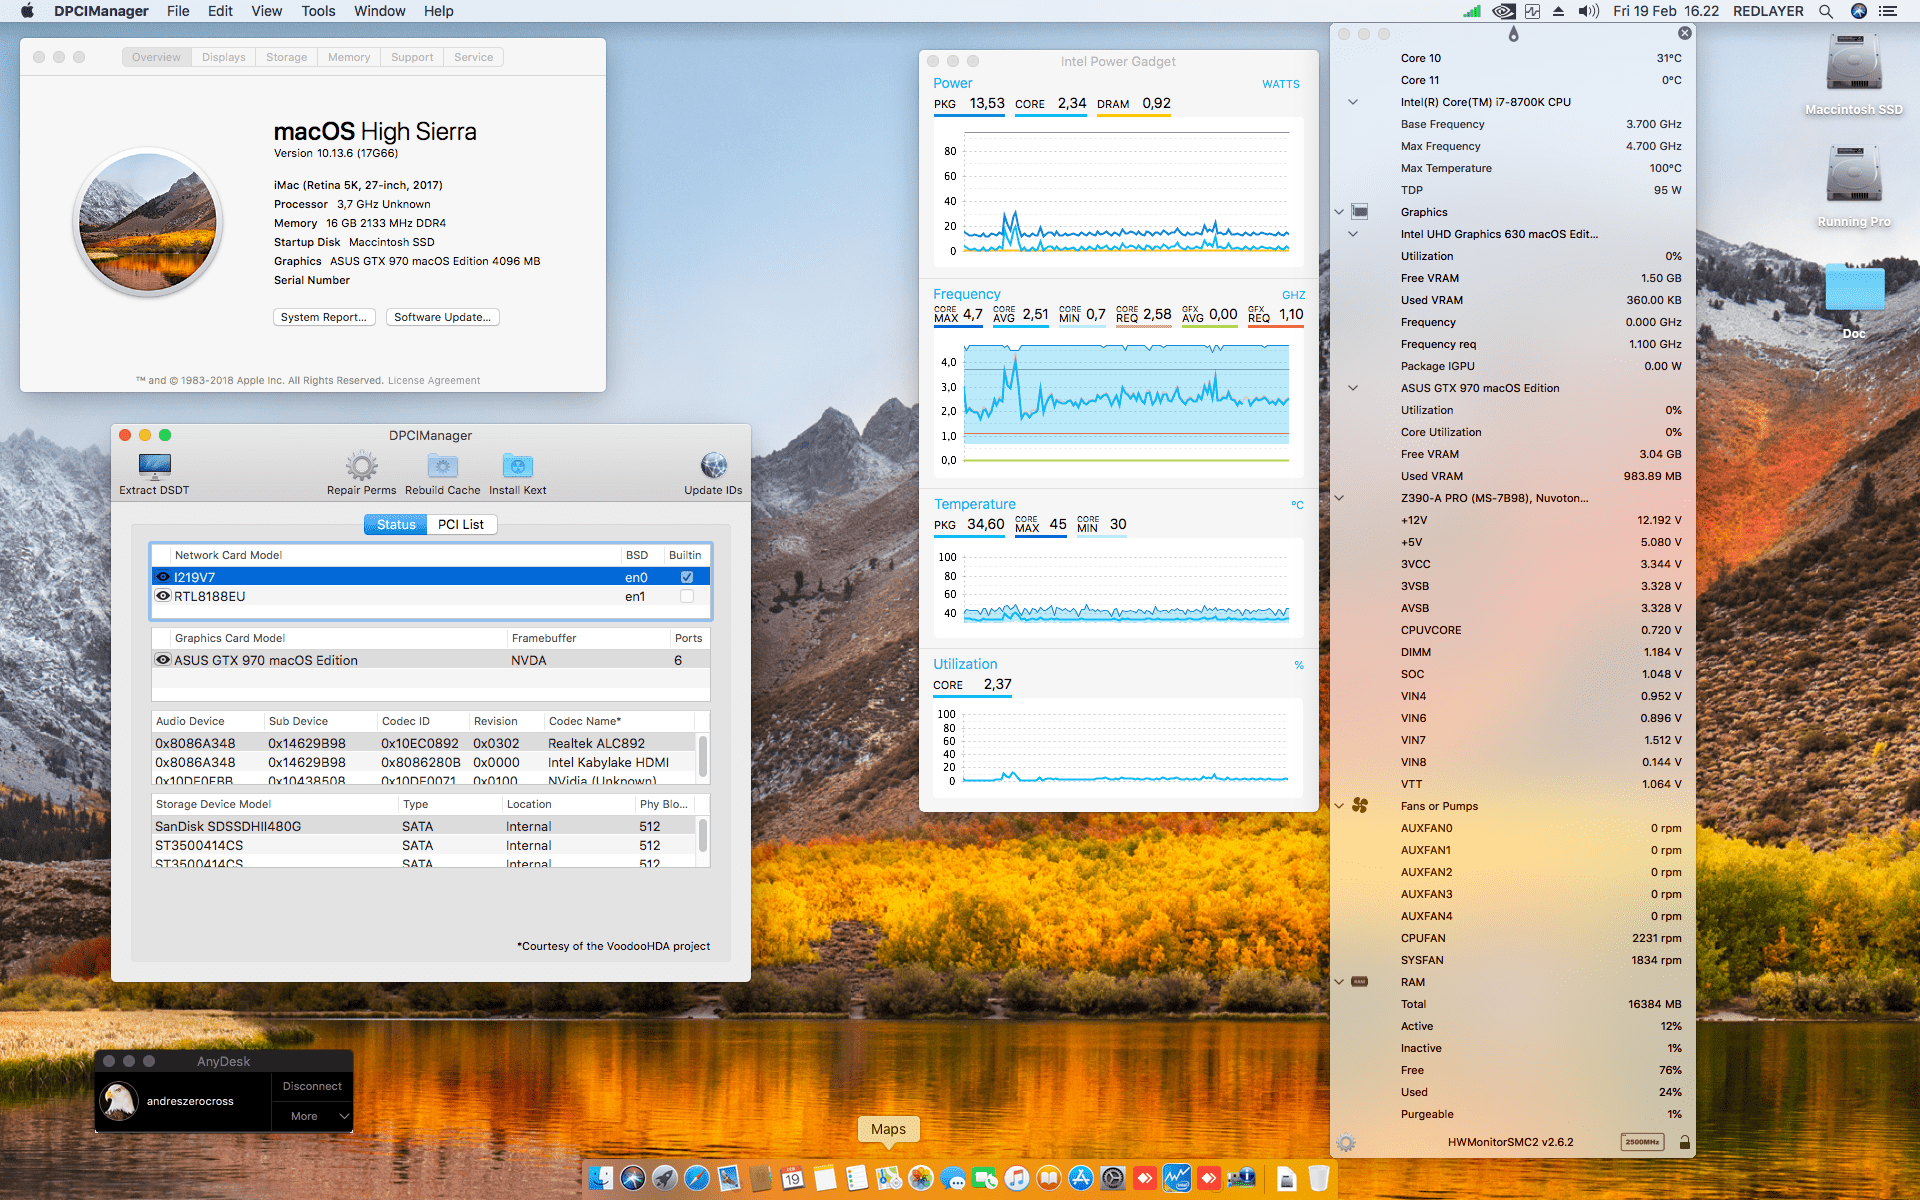1920x1200 pixels.
Task: Click the Install Kext folder icon
Action: 517,466
